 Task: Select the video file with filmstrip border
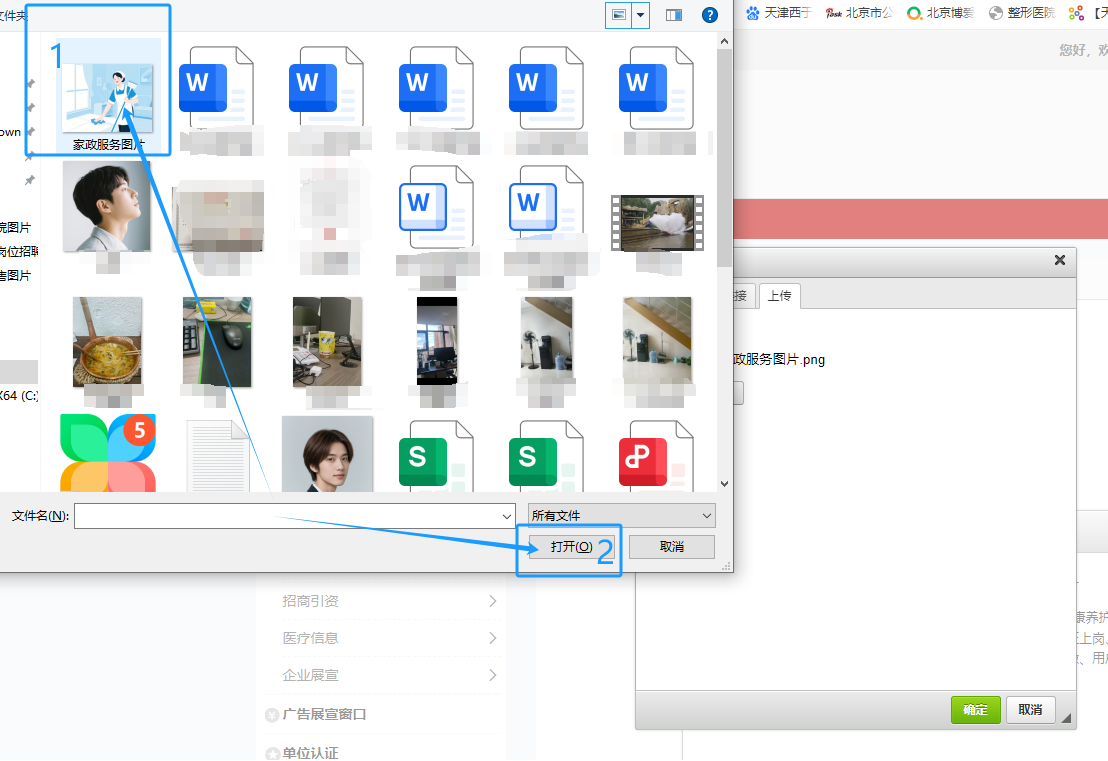[x=656, y=223]
